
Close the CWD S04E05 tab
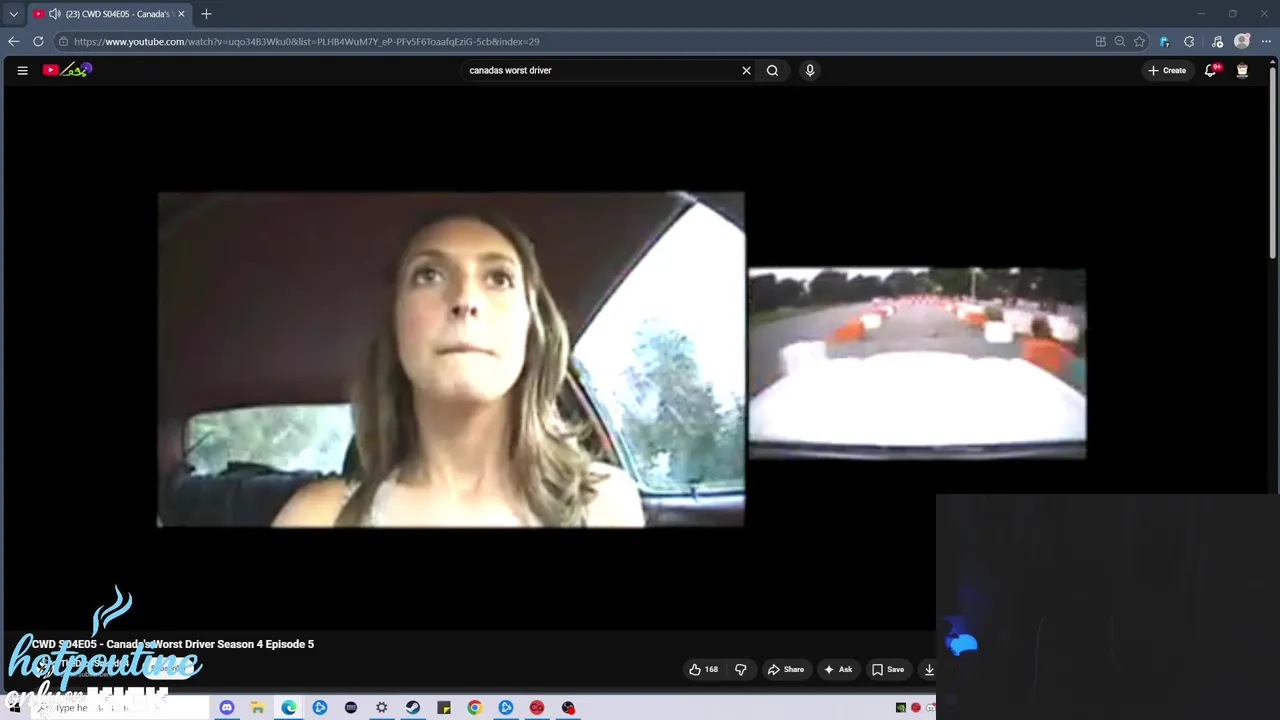pyautogui.click(x=181, y=14)
